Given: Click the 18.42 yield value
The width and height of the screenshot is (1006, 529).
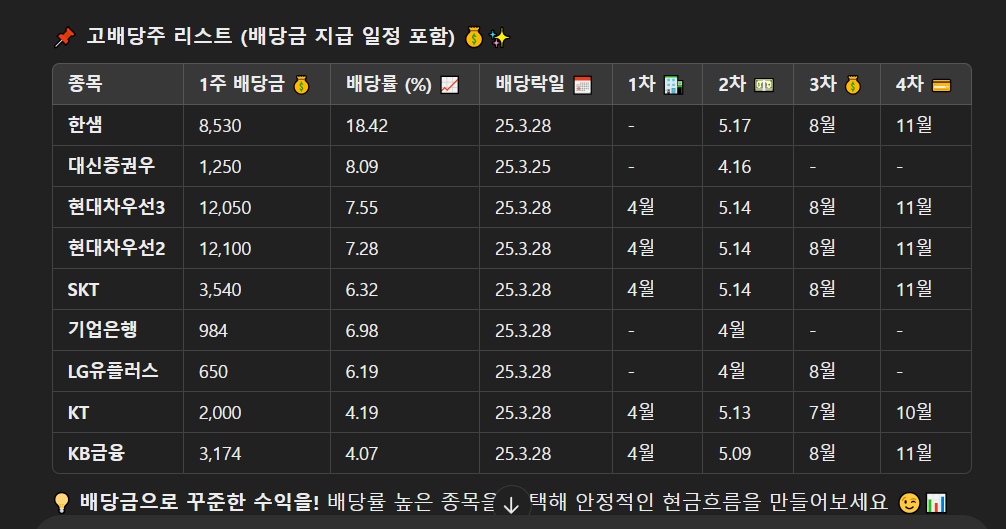Looking at the screenshot, I should [x=367, y=126].
